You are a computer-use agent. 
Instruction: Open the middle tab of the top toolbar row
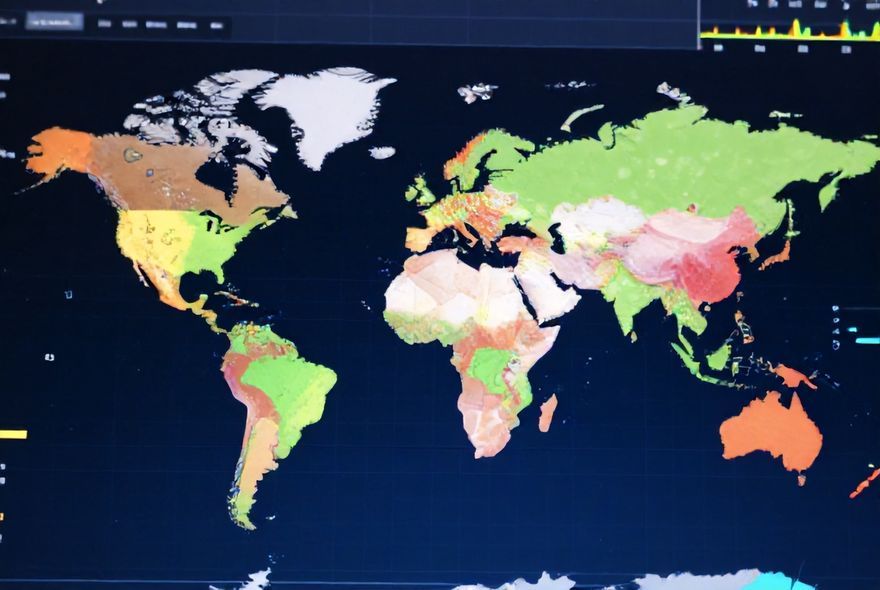point(156,24)
